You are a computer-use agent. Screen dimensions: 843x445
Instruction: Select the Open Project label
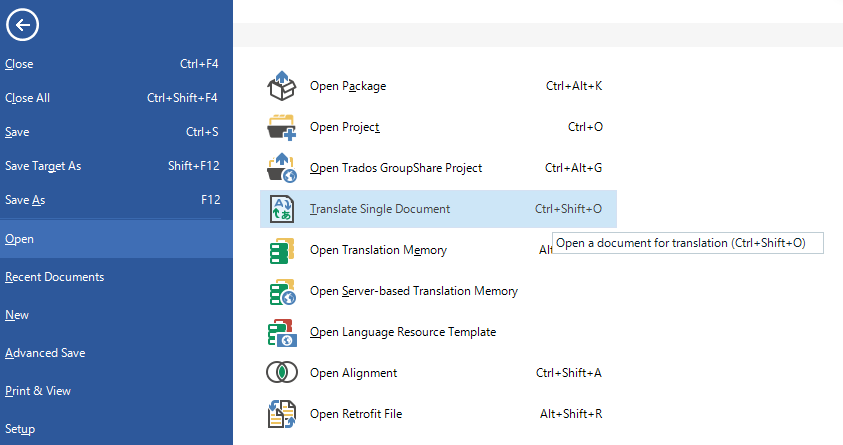[345, 127]
